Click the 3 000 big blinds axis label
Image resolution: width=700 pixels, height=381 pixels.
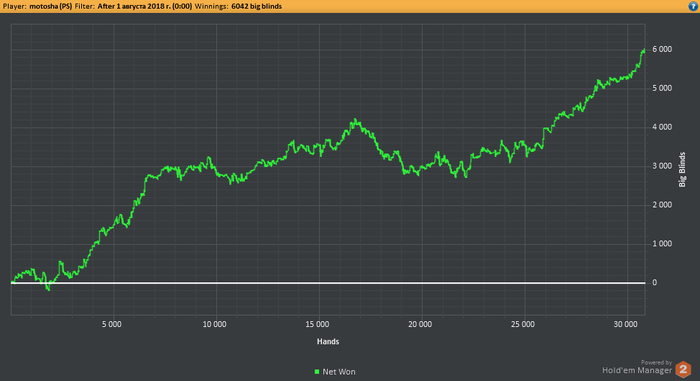pyautogui.click(x=662, y=166)
